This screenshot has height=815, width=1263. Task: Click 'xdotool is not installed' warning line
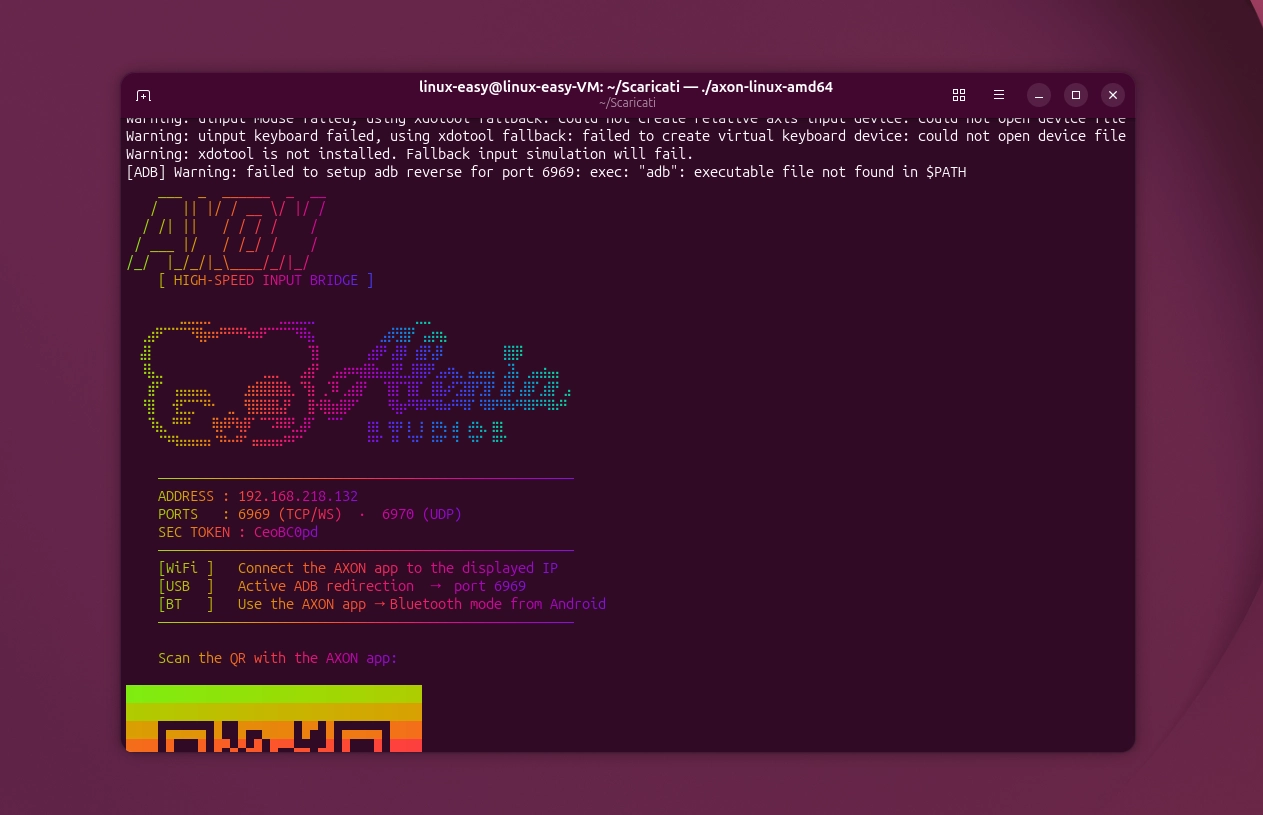pos(409,154)
